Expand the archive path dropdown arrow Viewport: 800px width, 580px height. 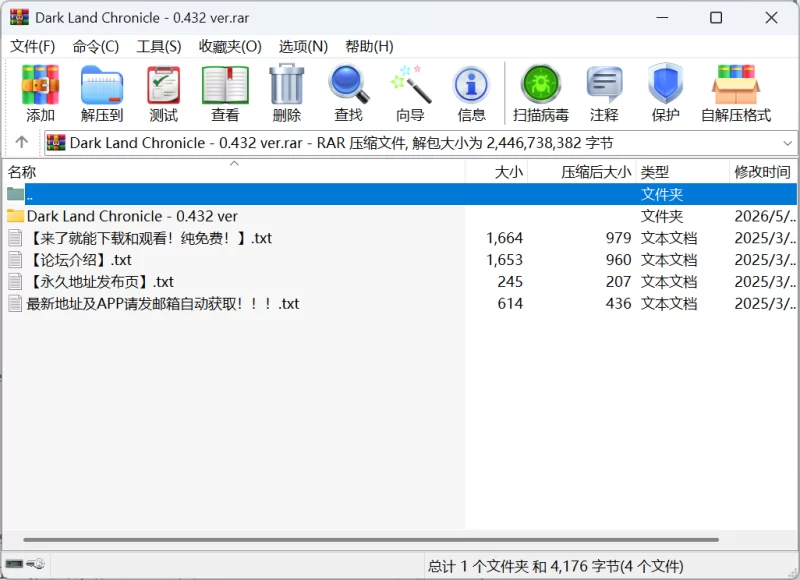(787, 143)
